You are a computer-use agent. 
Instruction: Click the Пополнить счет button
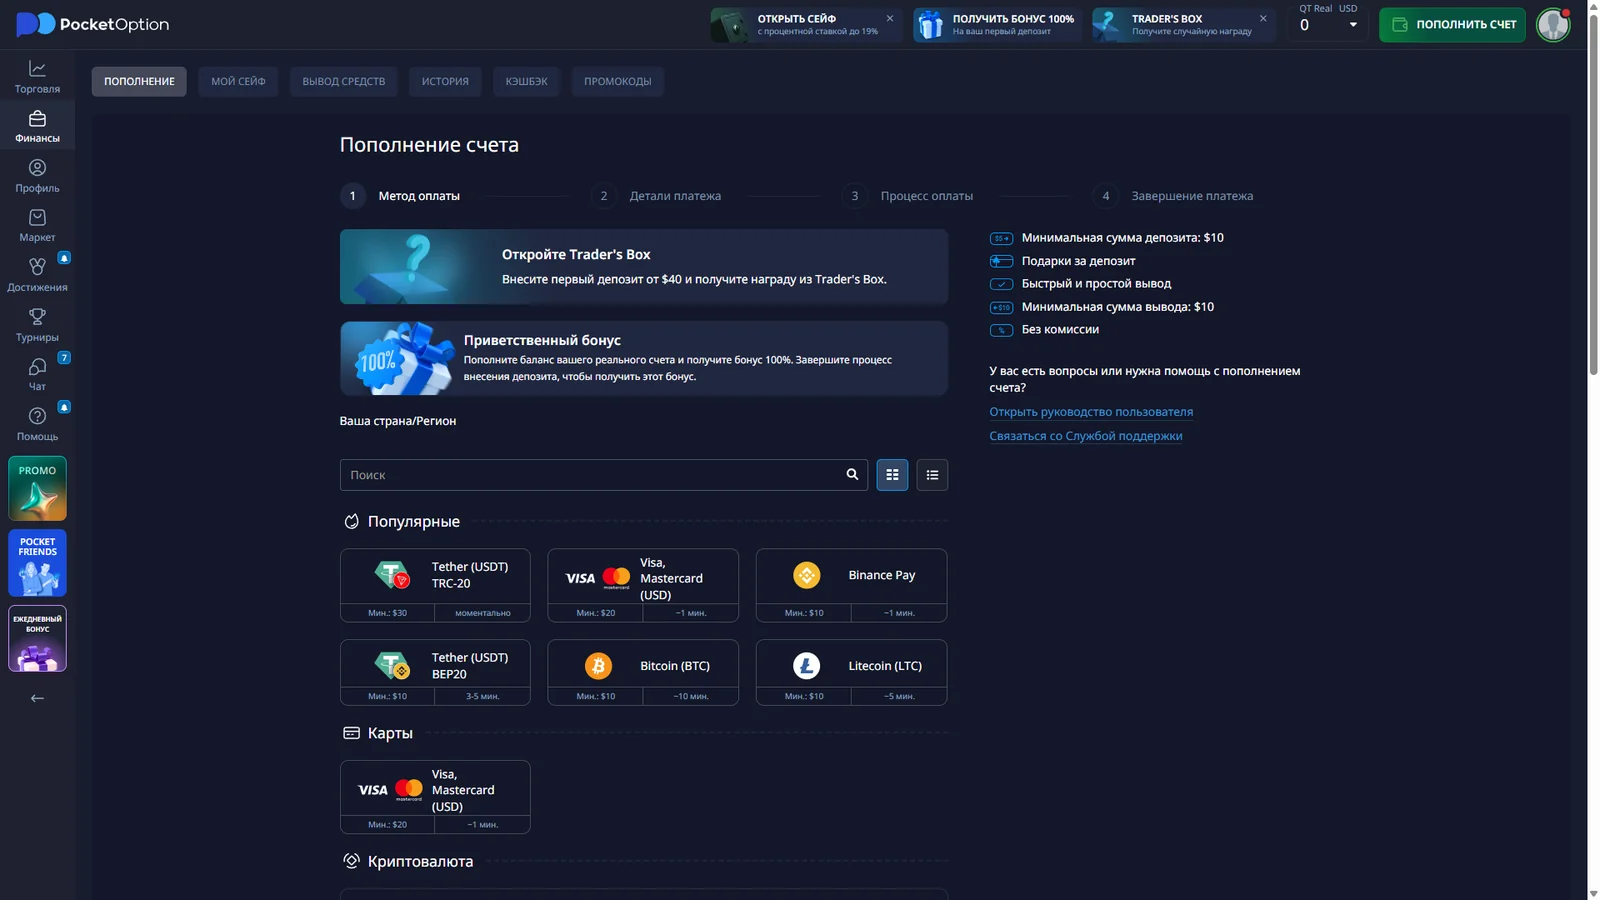point(1452,25)
